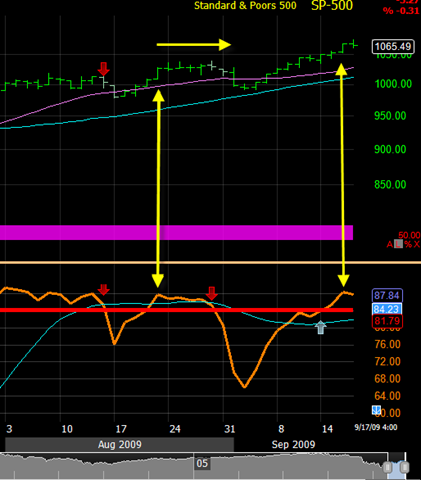421x480 pixels.
Task: Click the 9/17/09 4:00 timestamp
Action: 376,428
